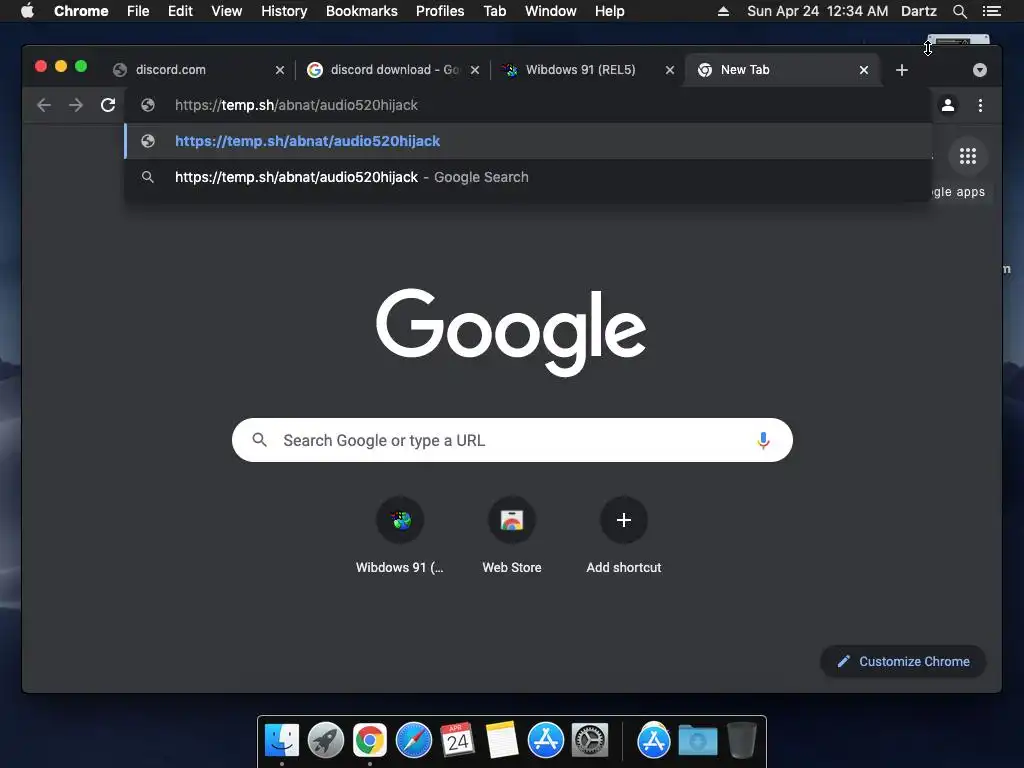1024x768 pixels.
Task: Click the Dartz user name in menu bar
Action: pyautogui.click(x=918, y=11)
